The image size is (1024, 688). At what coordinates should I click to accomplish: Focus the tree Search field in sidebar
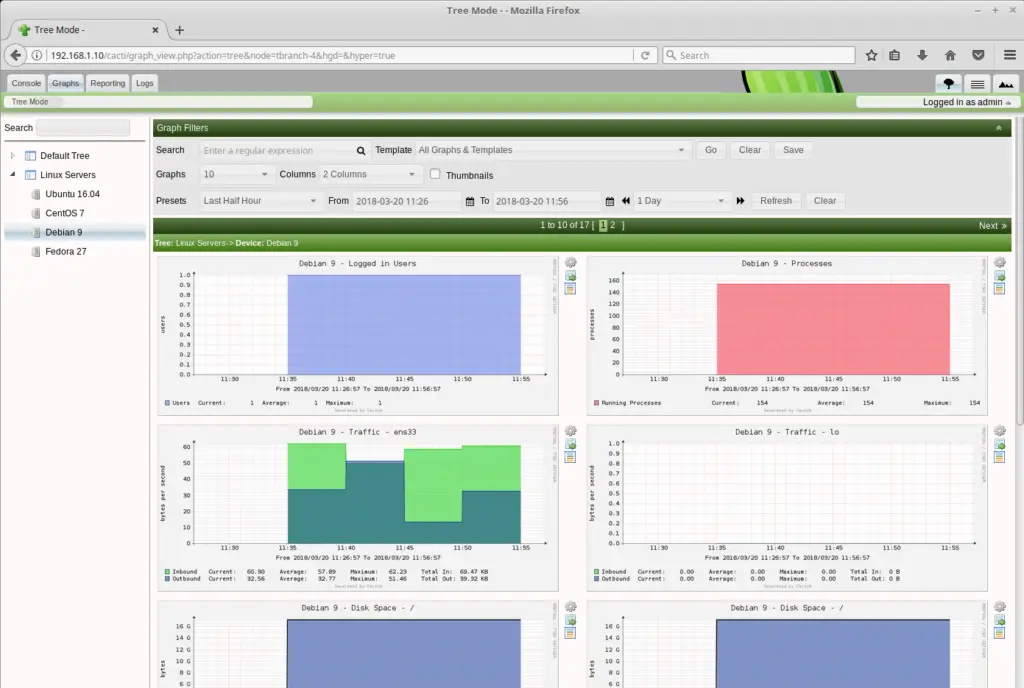pyautogui.click(x=83, y=128)
